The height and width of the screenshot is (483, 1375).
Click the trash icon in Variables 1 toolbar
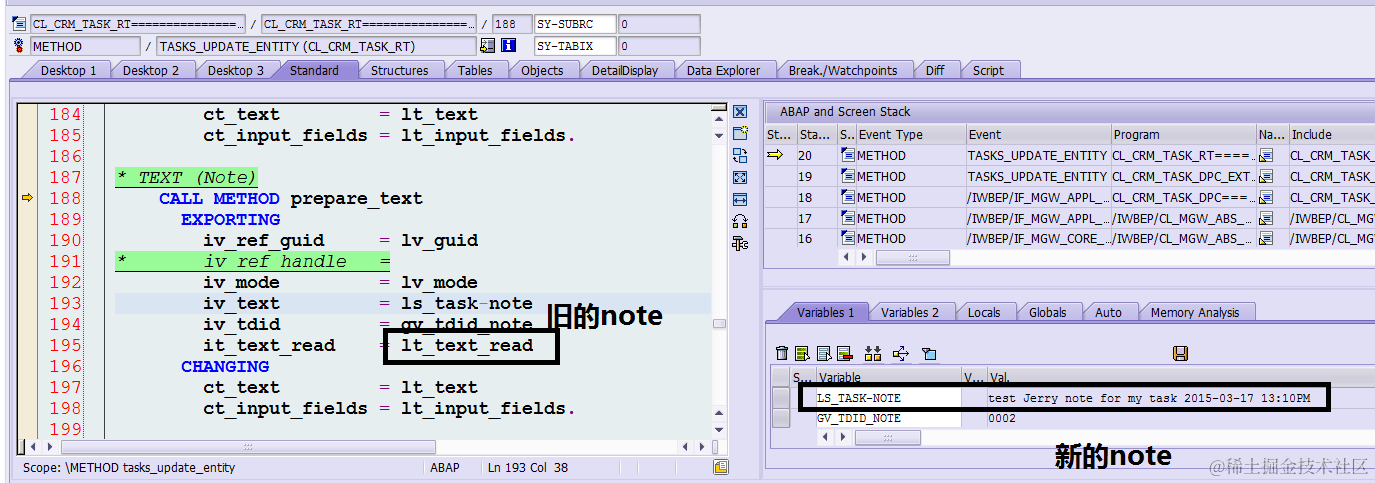point(783,353)
